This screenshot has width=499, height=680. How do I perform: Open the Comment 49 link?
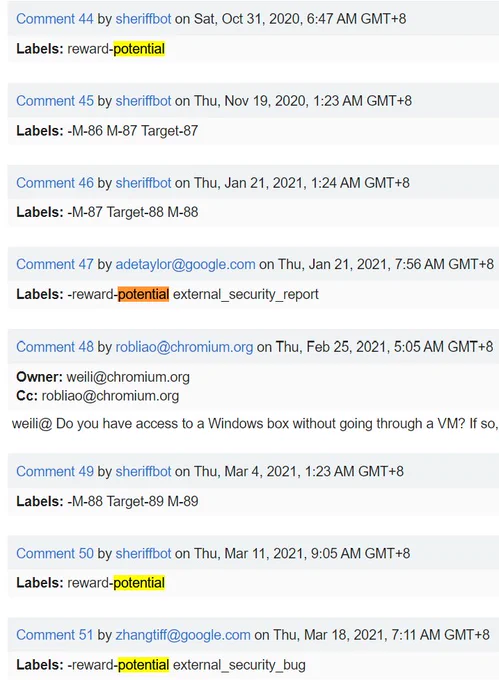click(x=55, y=471)
